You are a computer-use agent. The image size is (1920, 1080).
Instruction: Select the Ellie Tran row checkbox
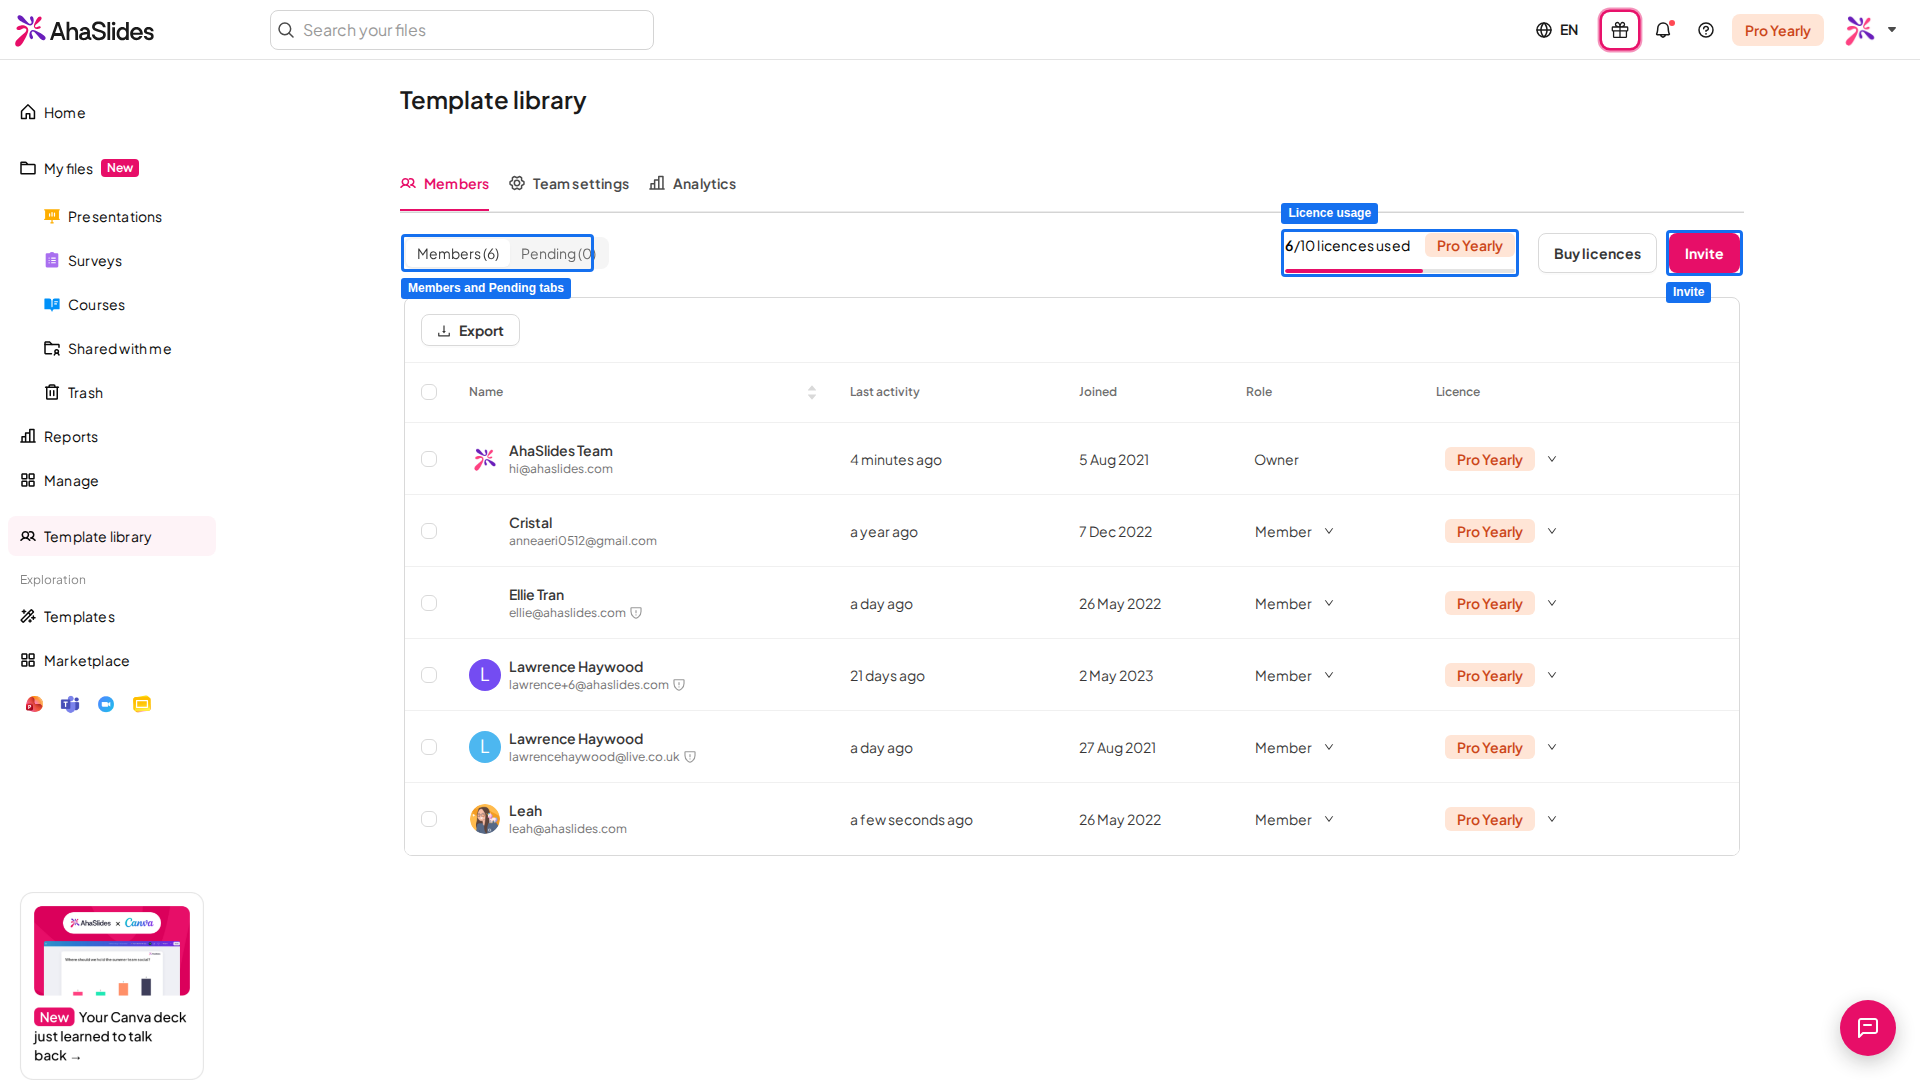429,603
